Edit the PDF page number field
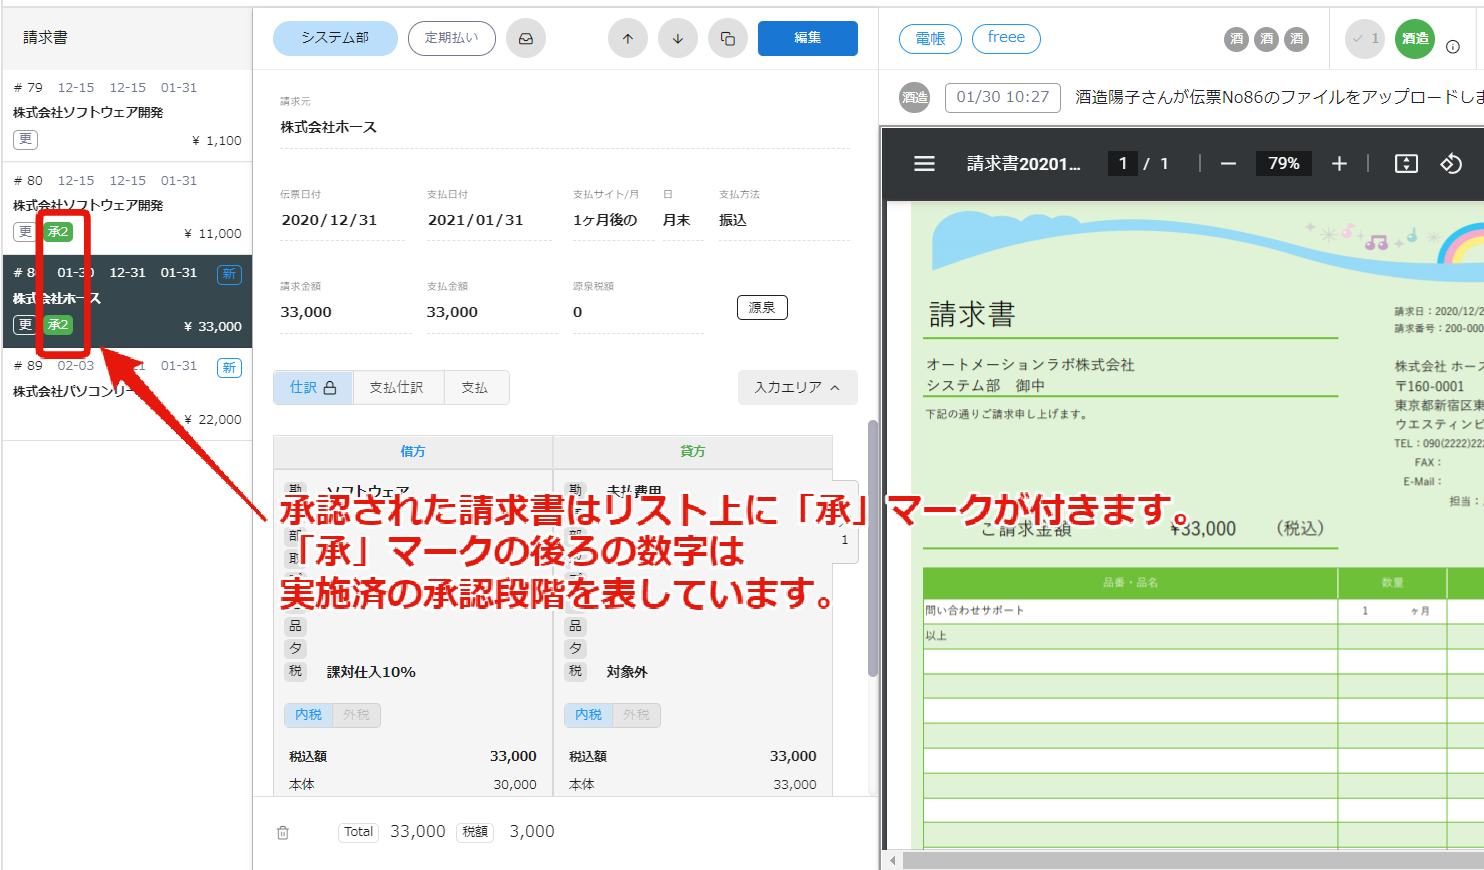Screen dimensions: 1484x870 coord(1123,163)
